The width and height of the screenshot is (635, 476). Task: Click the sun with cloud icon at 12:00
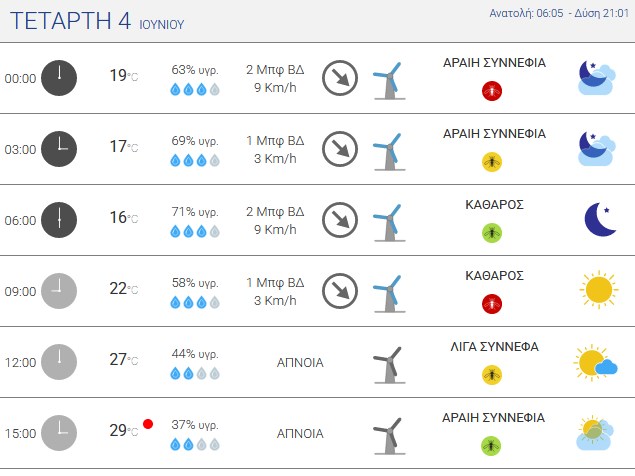point(595,363)
